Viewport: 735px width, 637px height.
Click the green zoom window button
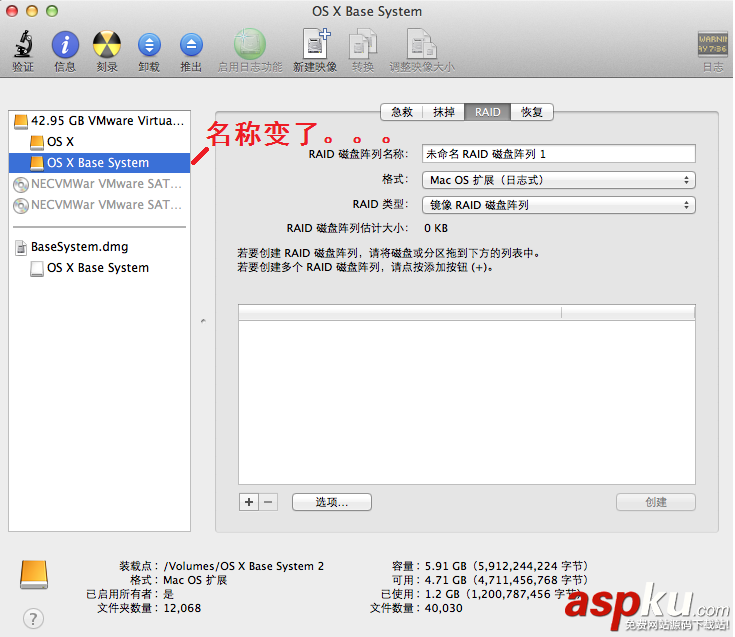coord(52,11)
